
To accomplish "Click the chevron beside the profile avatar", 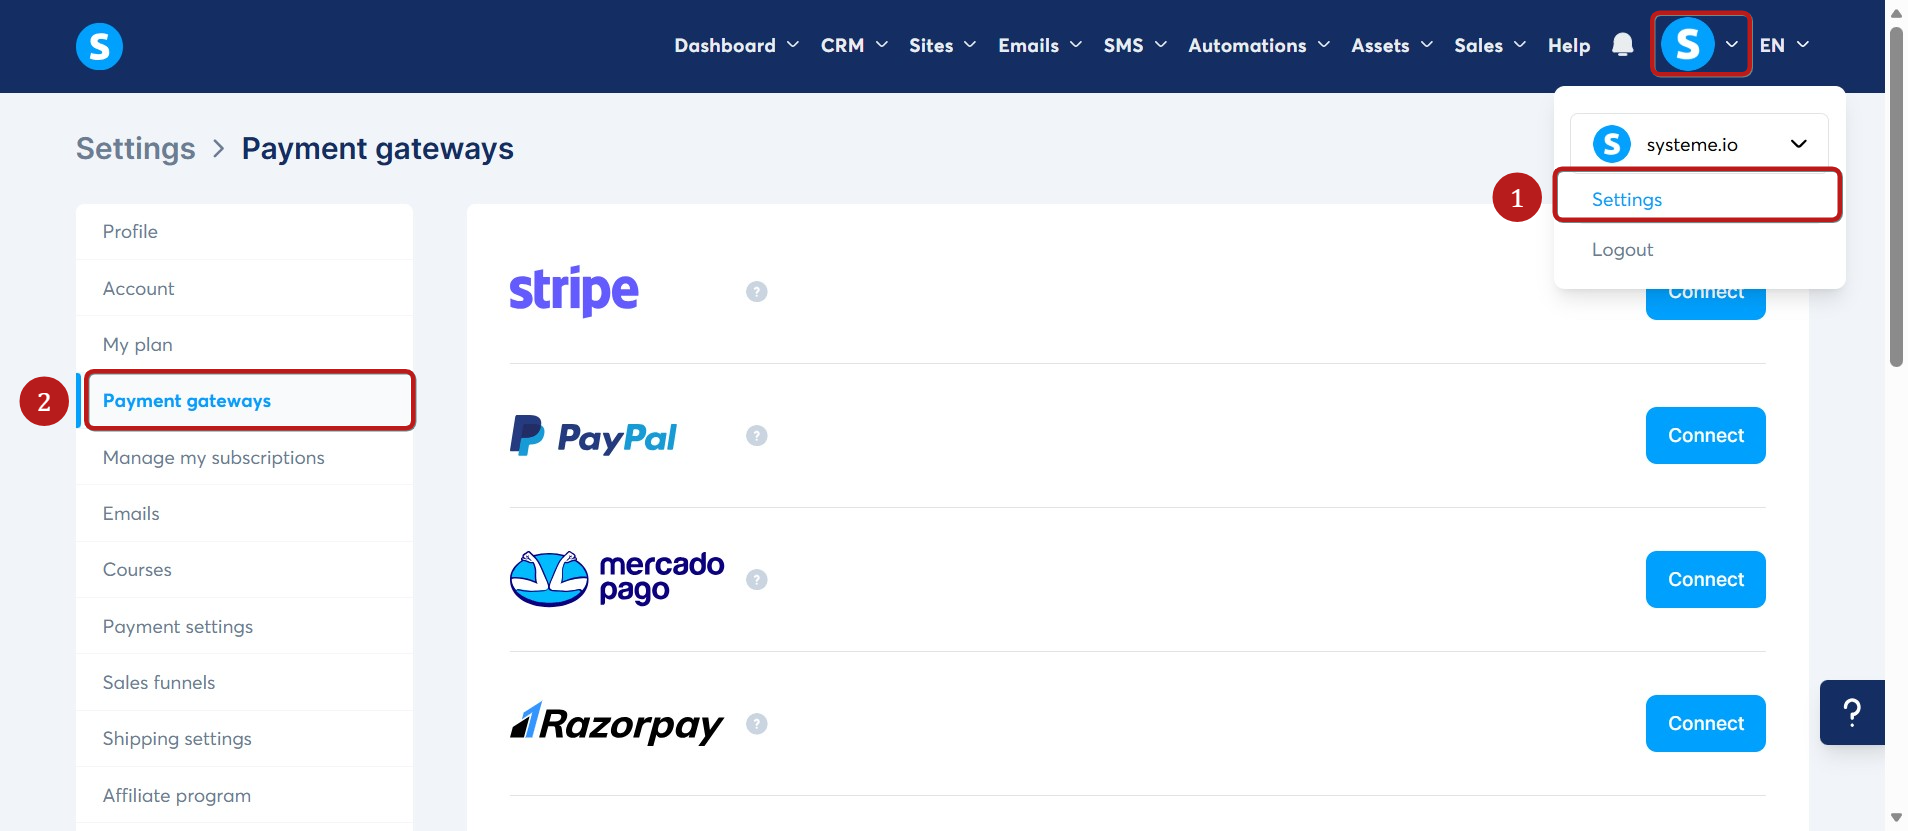I will pos(1731,45).
